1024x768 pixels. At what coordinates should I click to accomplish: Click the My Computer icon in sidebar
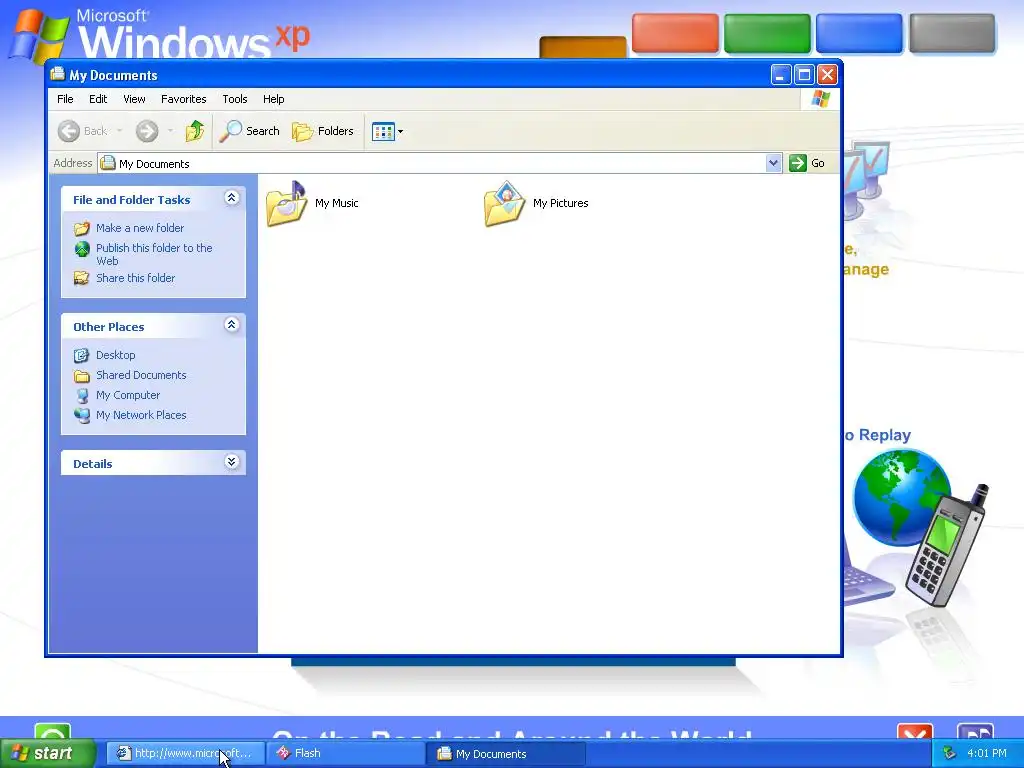point(82,396)
